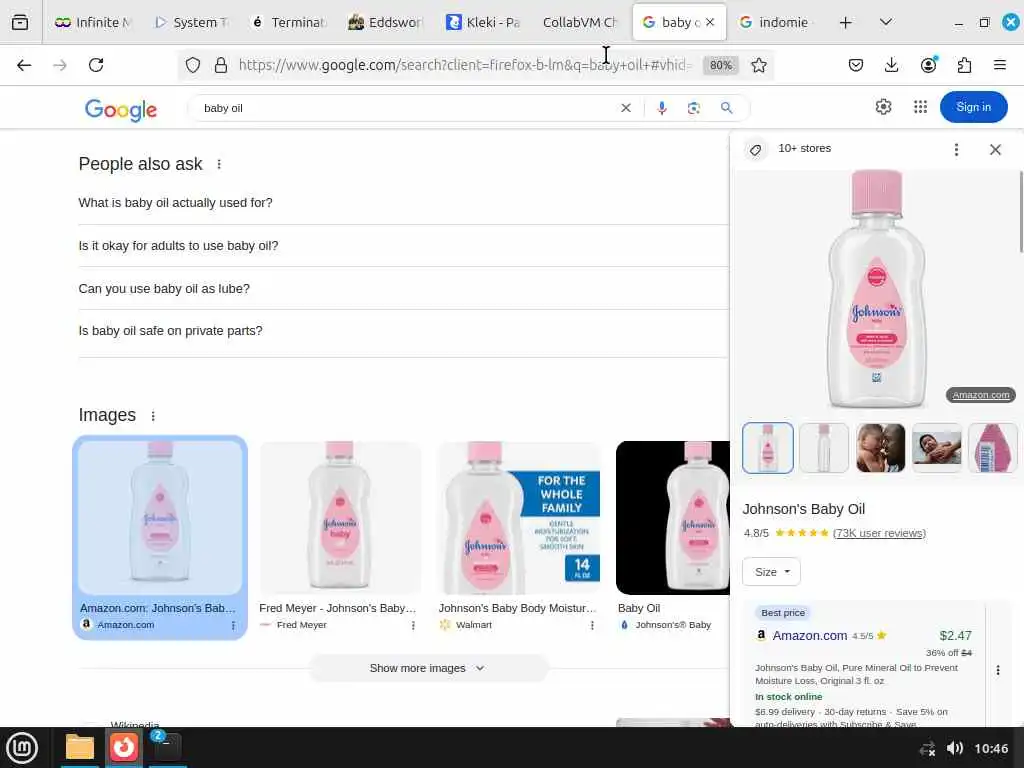
Task: Open Pocket save icon
Action: 856,65
